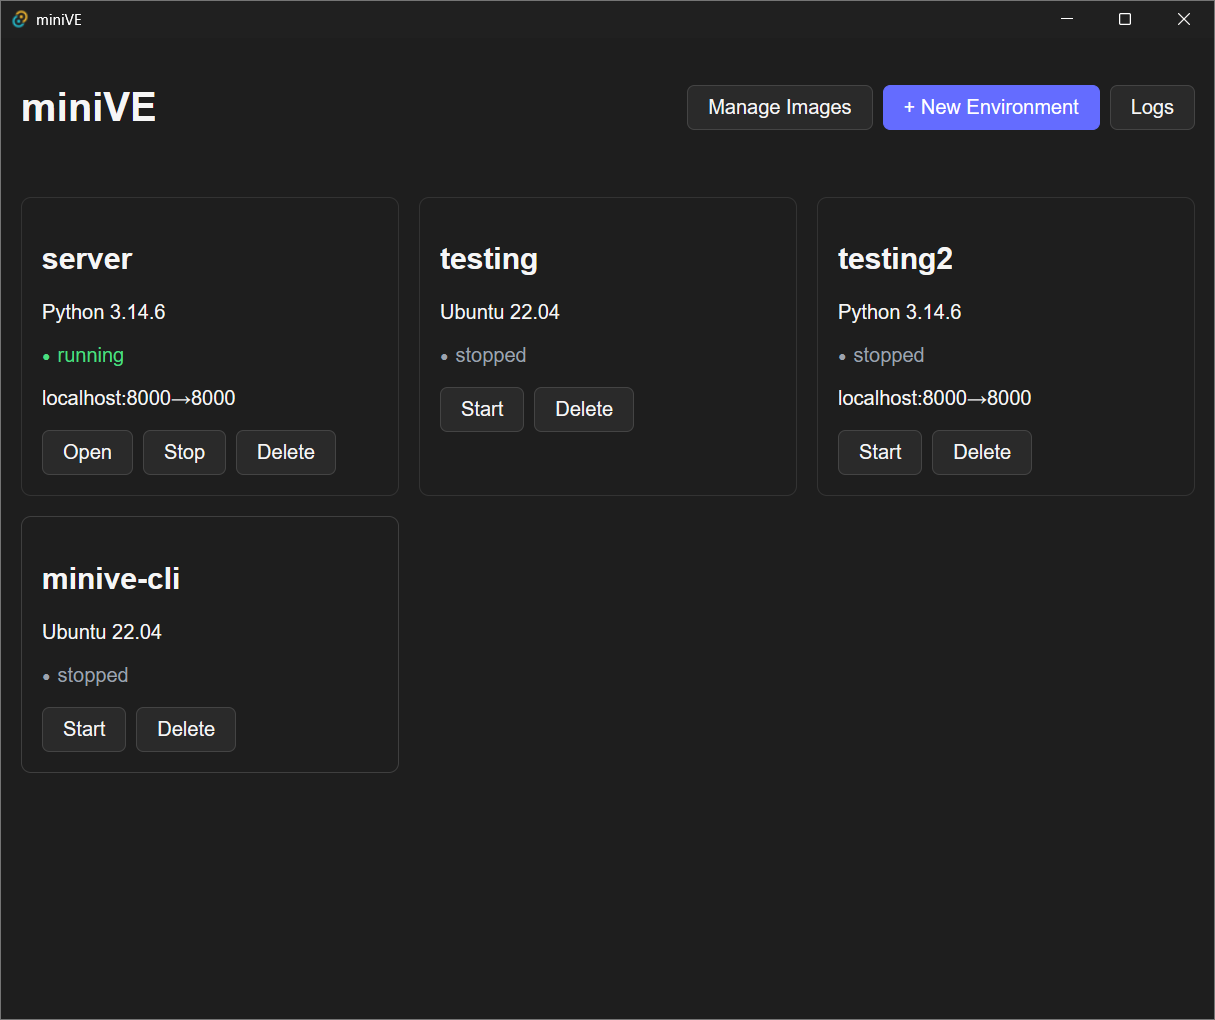Click the stopped status of testing2
This screenshot has width=1215, height=1020.
pyautogui.click(x=881, y=355)
